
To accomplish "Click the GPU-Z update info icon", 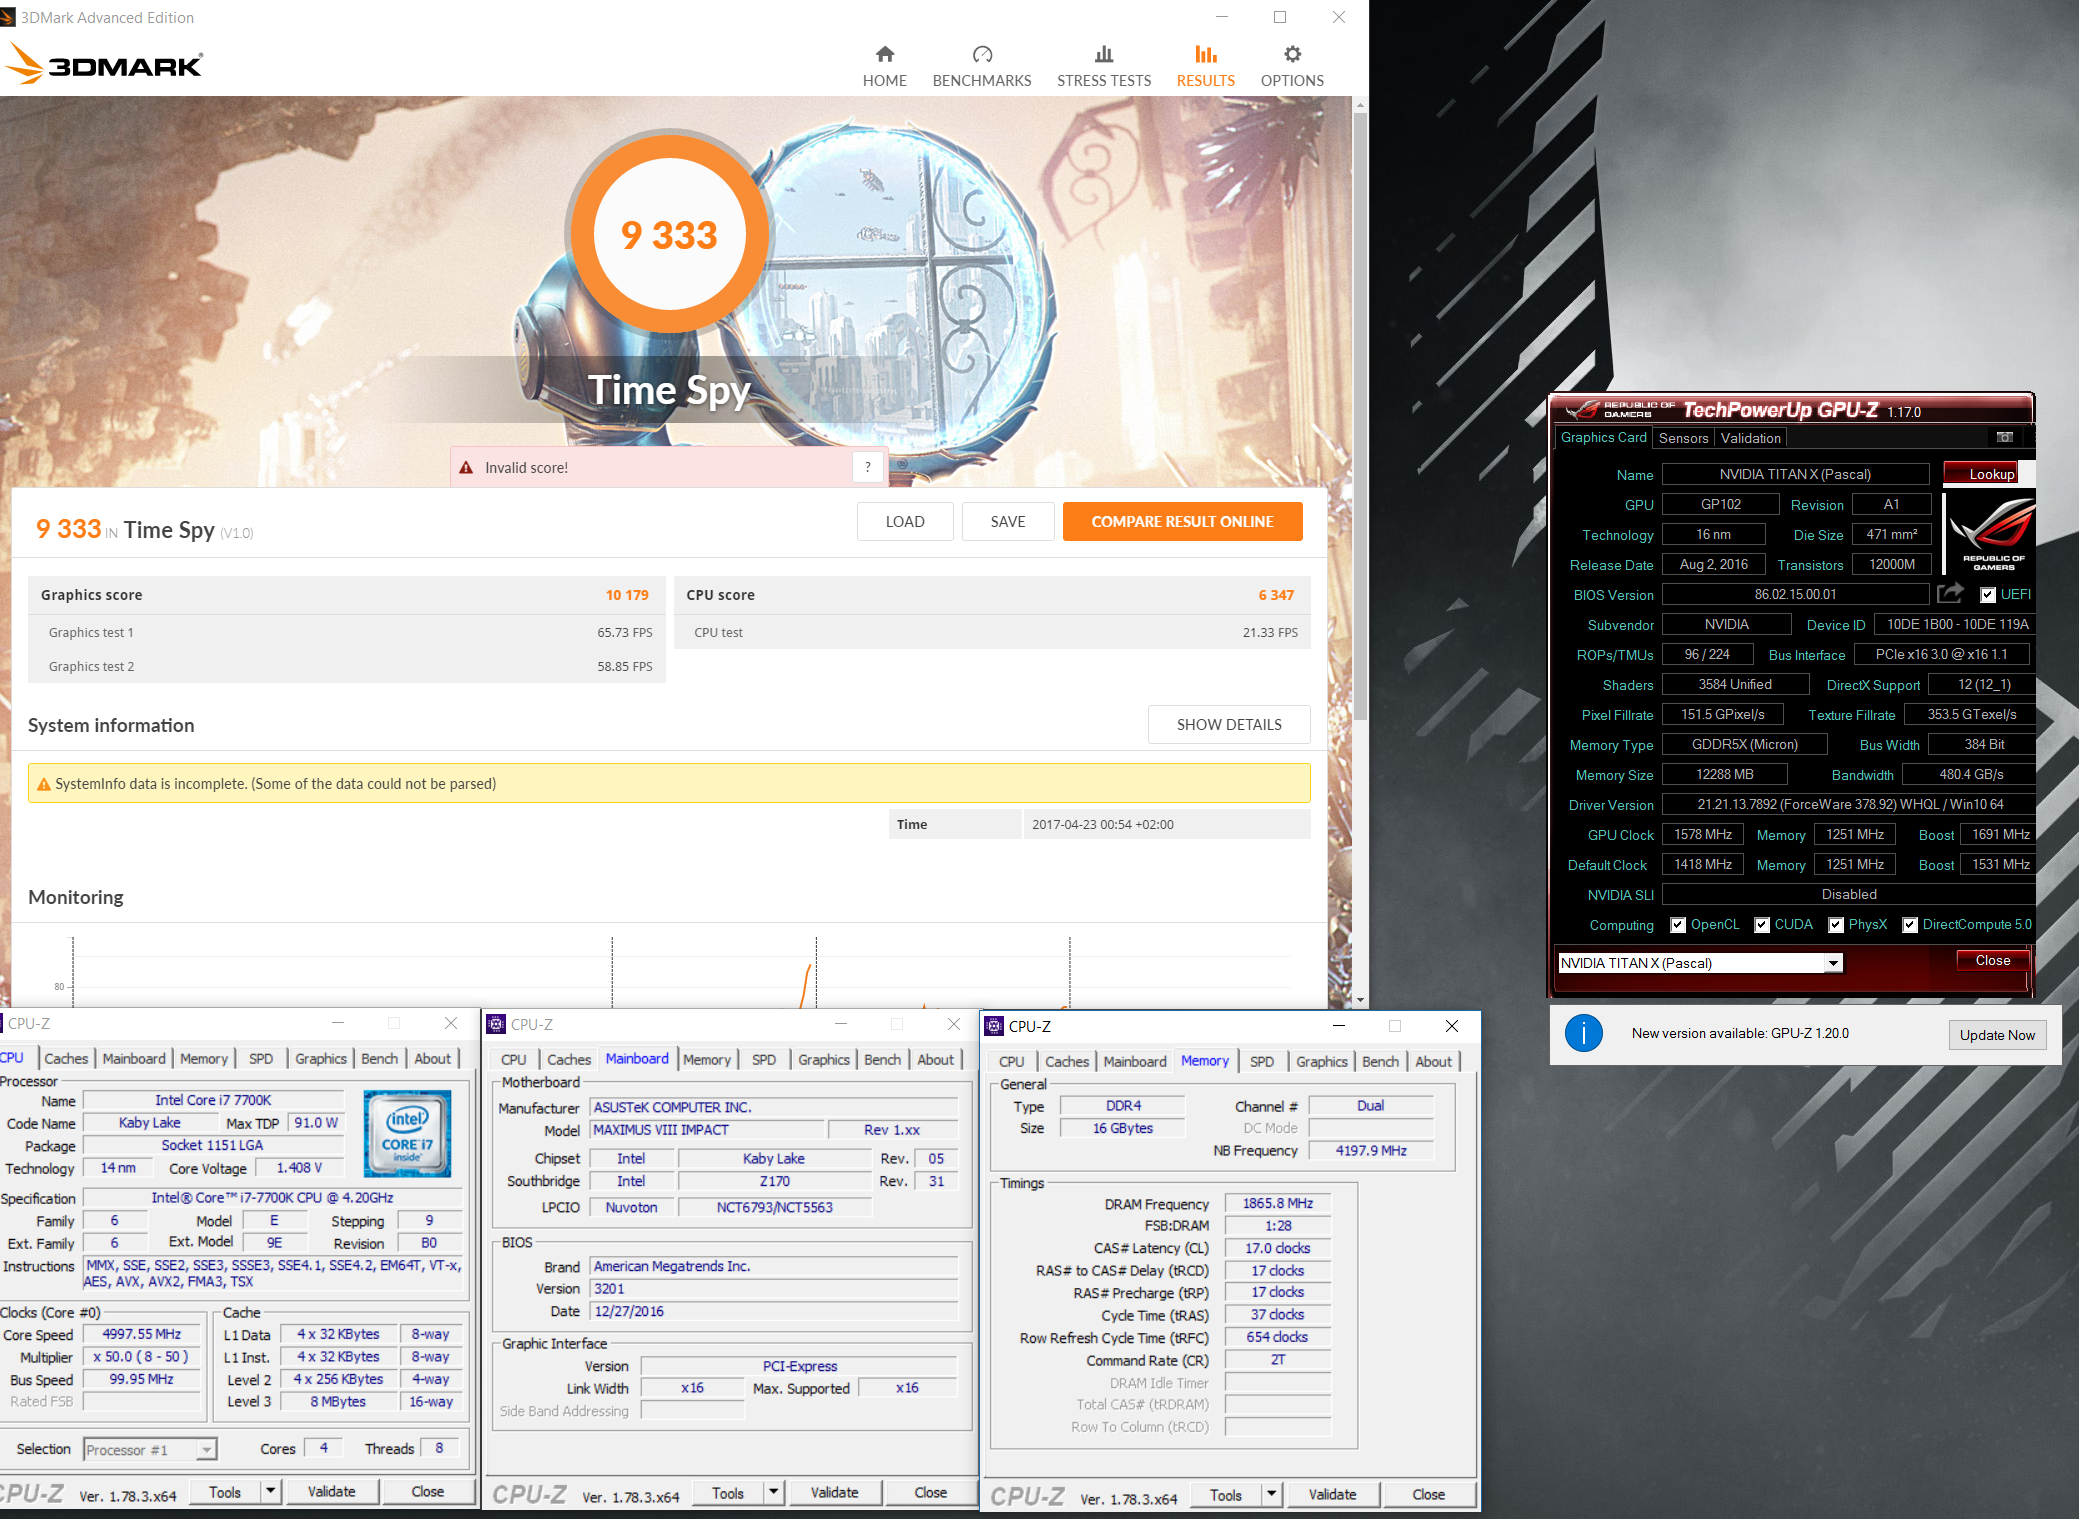I will 1584,1033.
